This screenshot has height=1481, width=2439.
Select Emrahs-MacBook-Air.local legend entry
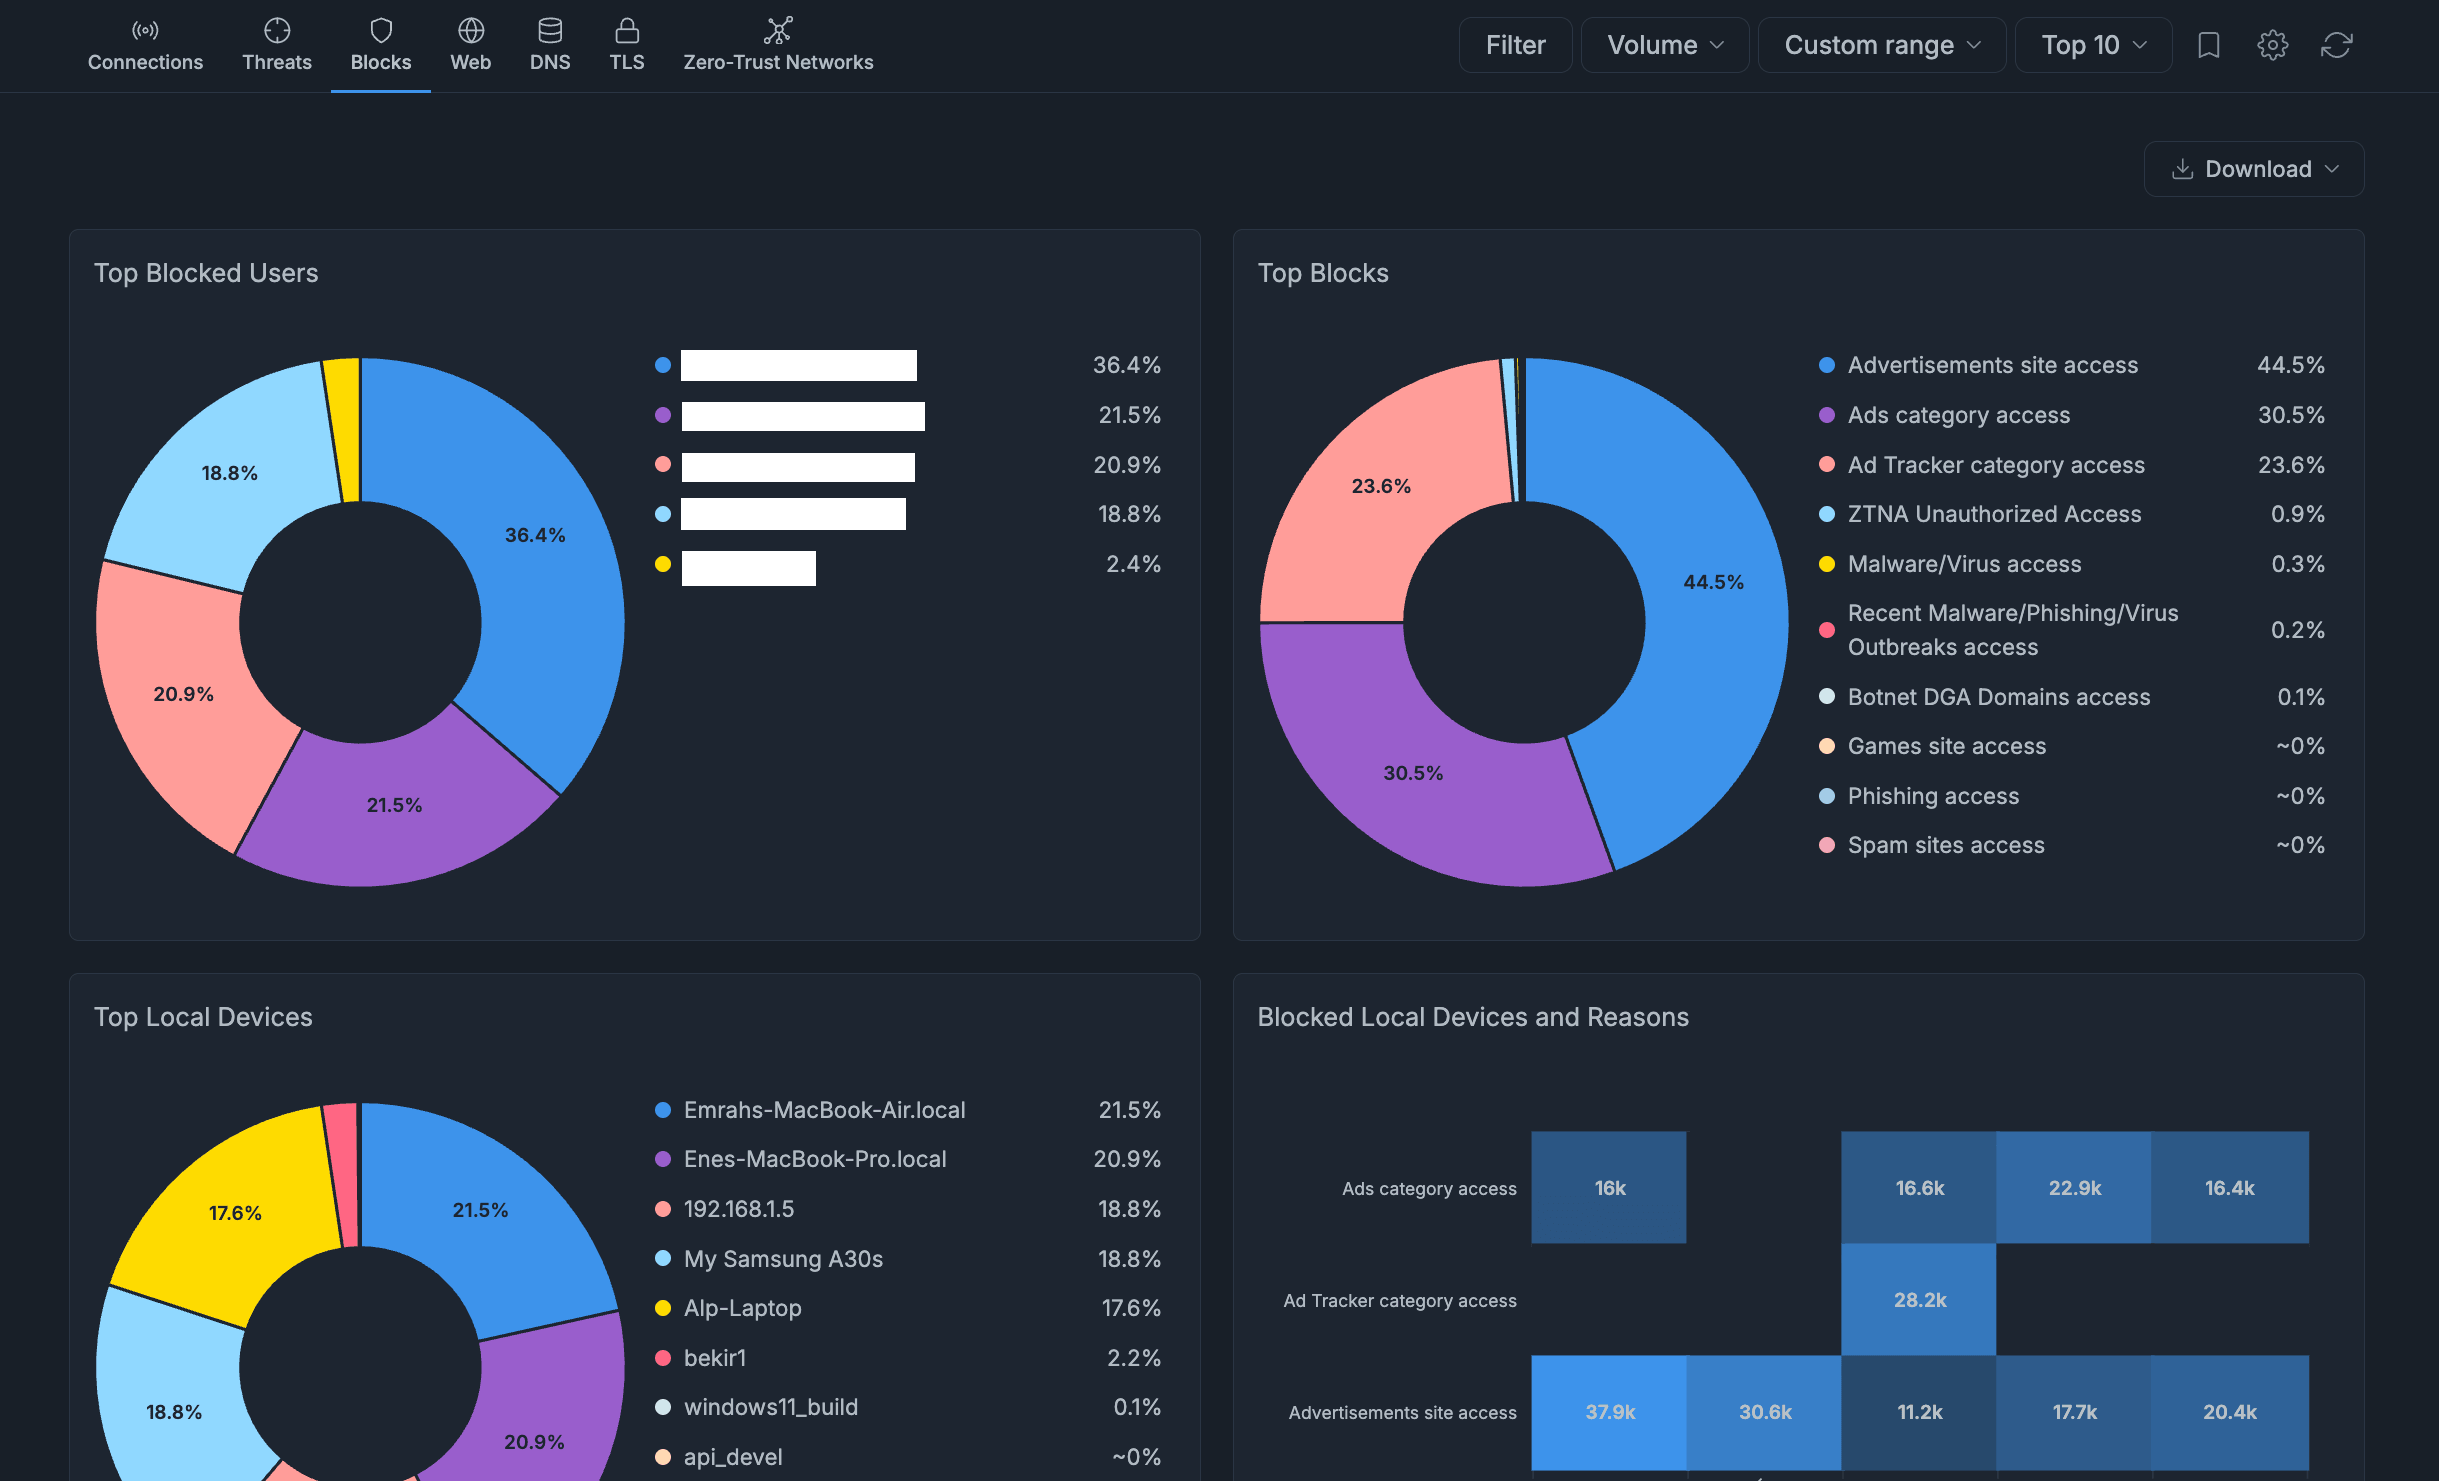[x=824, y=1110]
